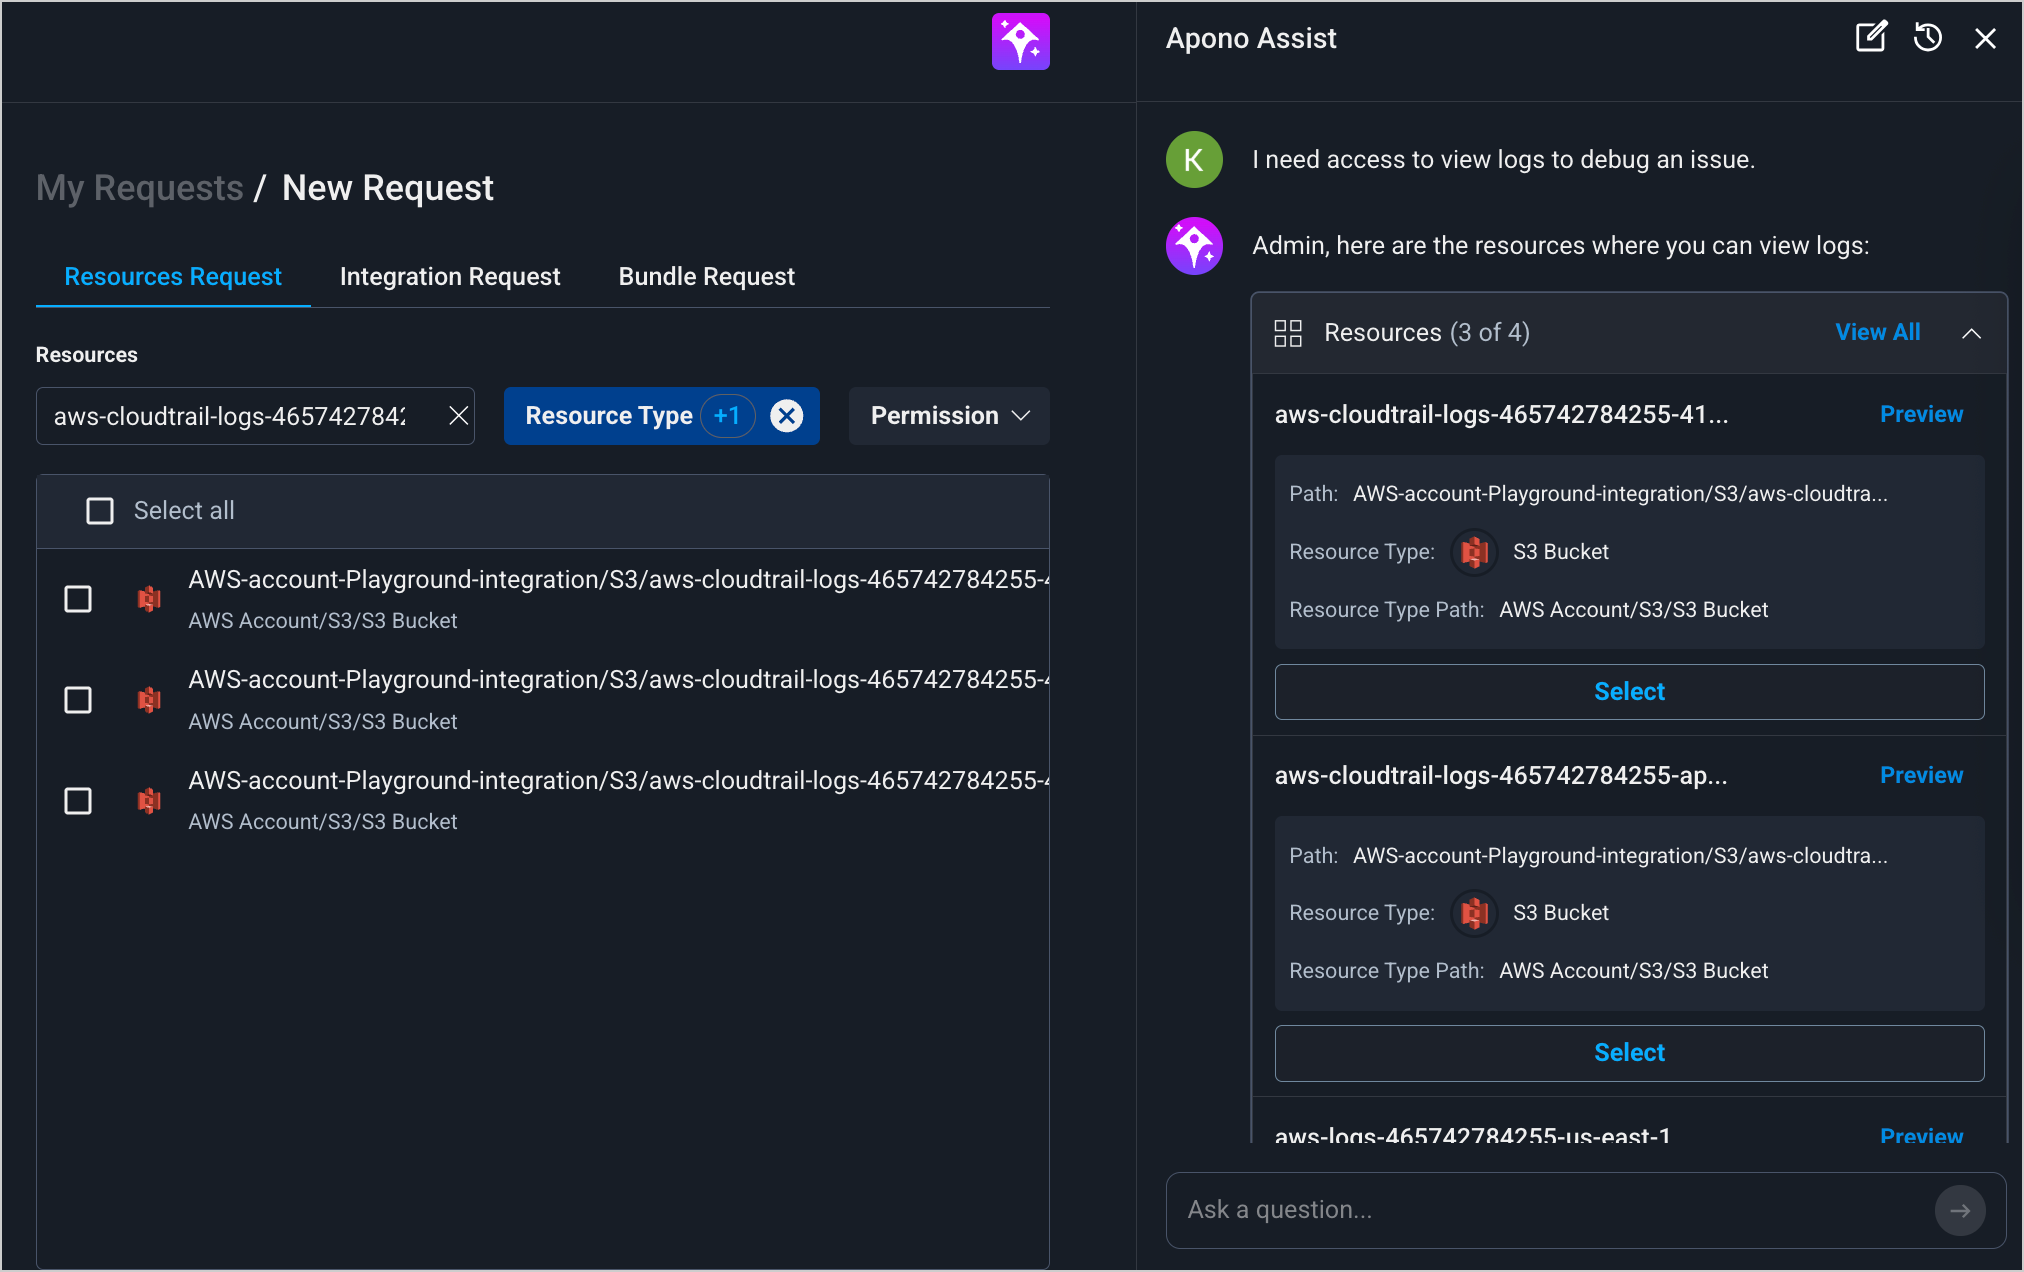Click Select for the aws-cloudtrail-logs-...-41 resource
This screenshot has height=1272, width=2024.
click(1628, 692)
